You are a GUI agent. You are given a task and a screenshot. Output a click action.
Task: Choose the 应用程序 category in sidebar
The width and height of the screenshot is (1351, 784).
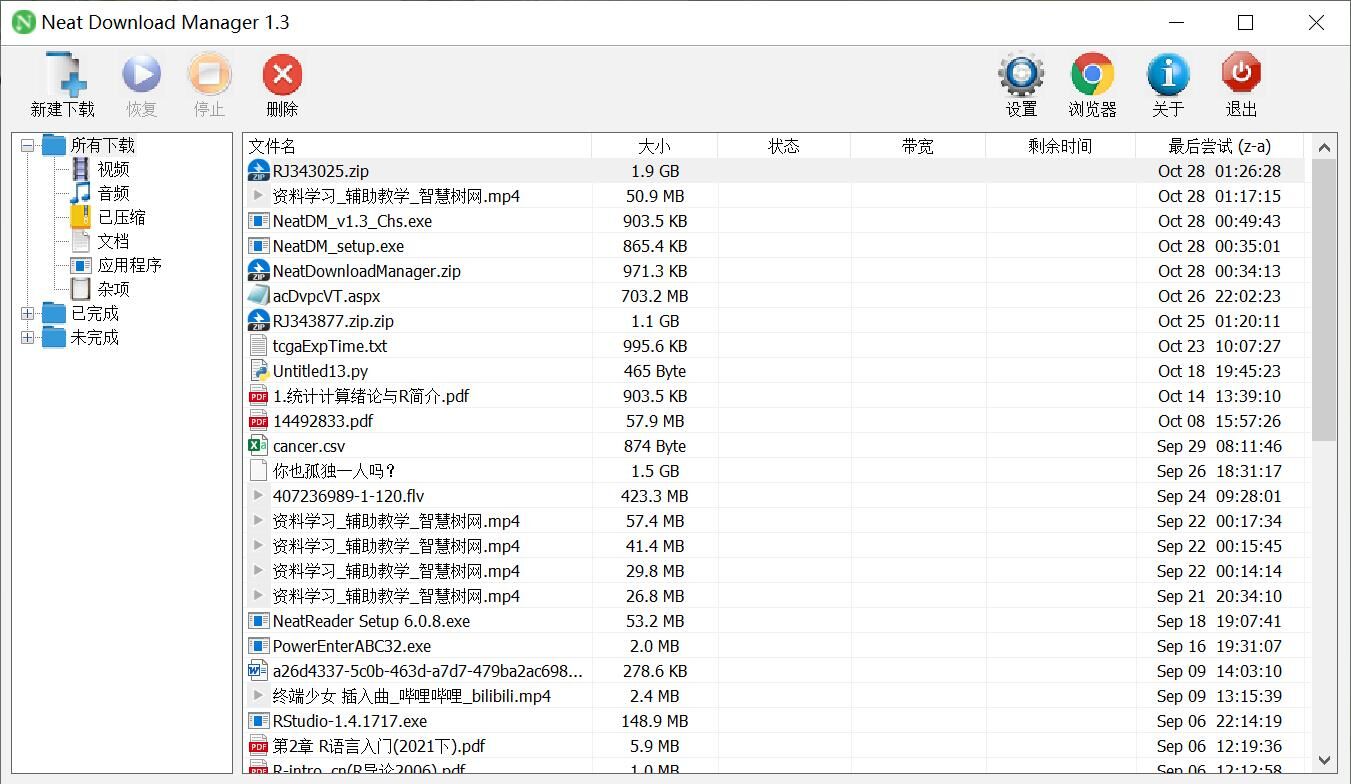pos(129,266)
